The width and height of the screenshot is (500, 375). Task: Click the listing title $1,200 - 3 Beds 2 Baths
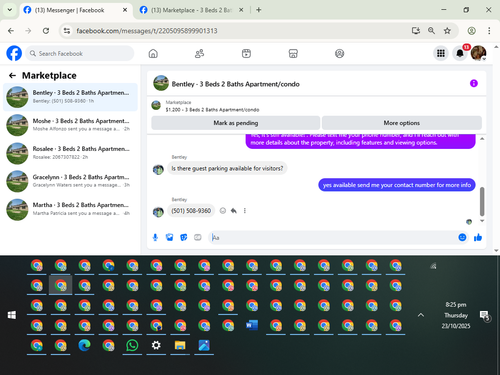212,110
